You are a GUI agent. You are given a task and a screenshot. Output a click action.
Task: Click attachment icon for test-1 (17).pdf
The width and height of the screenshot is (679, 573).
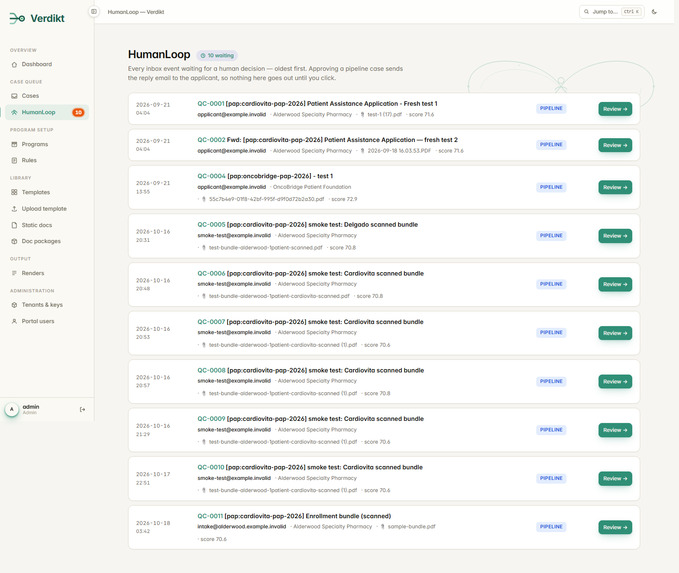coord(362,115)
